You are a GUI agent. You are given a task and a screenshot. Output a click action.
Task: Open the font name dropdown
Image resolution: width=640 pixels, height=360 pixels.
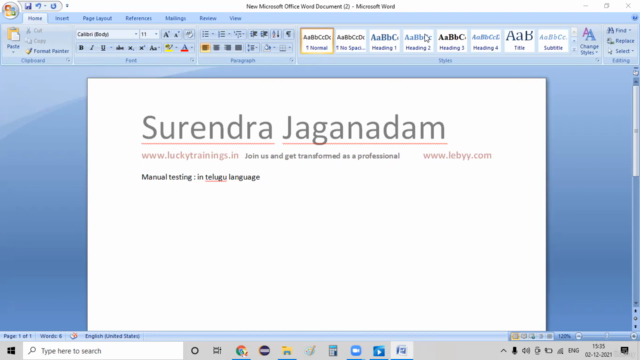coord(136,34)
